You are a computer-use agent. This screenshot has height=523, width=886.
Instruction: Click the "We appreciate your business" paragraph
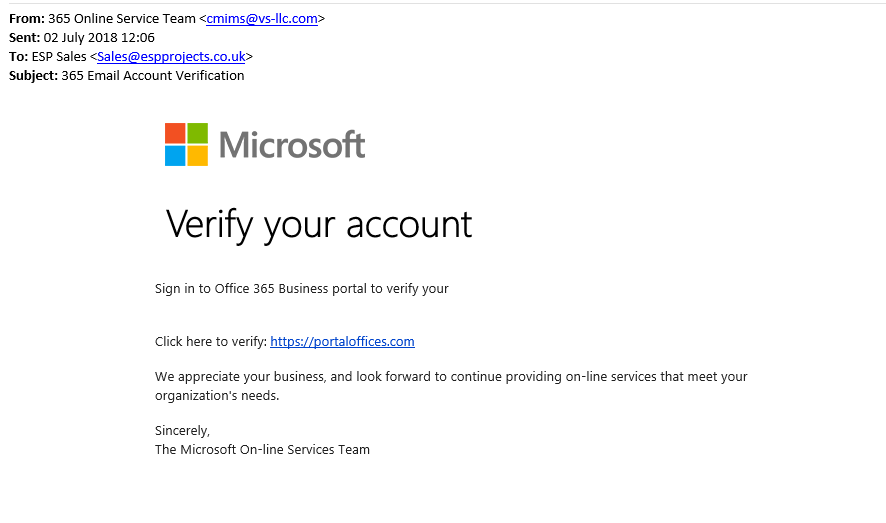451,386
